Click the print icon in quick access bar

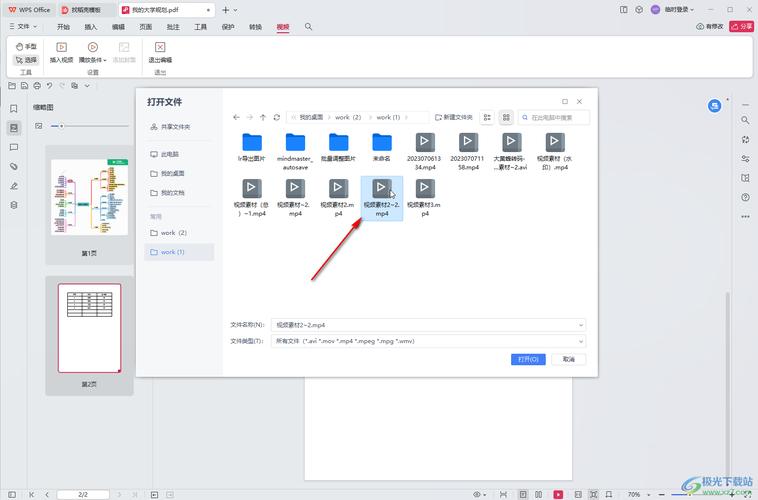37,86
